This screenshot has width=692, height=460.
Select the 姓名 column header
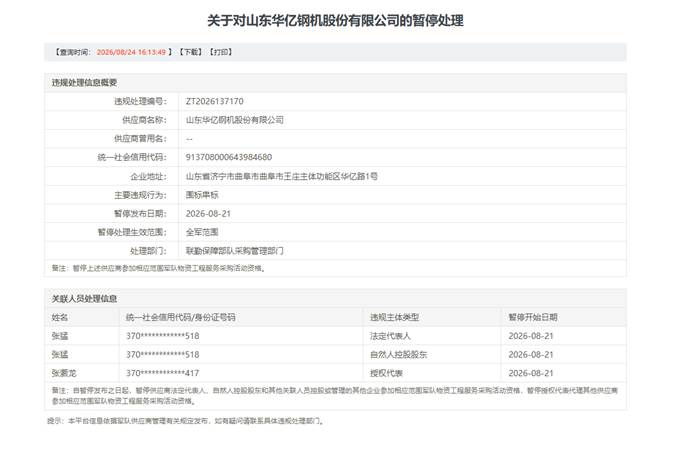(x=60, y=317)
